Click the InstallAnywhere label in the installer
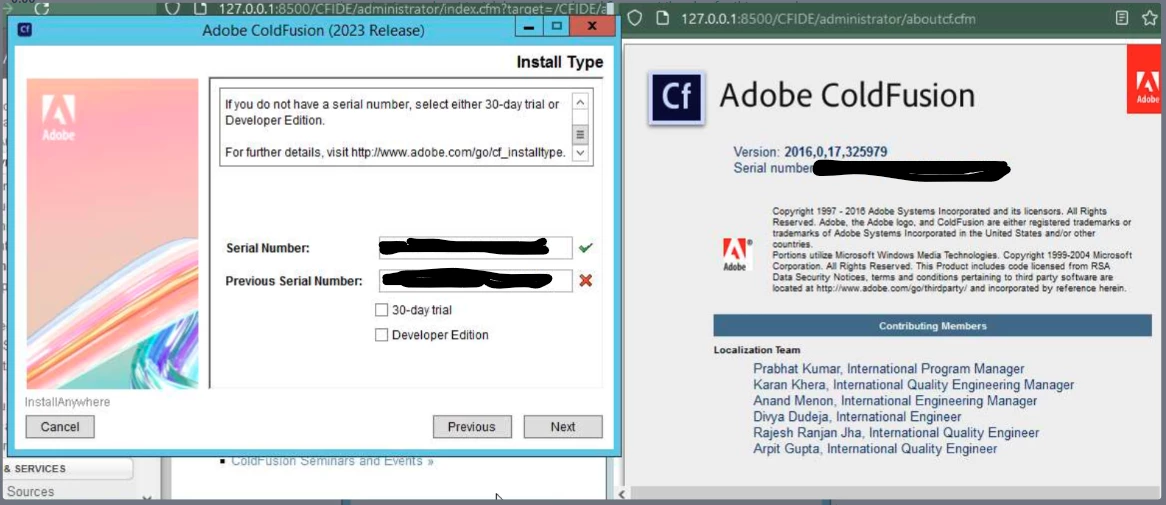 point(68,402)
